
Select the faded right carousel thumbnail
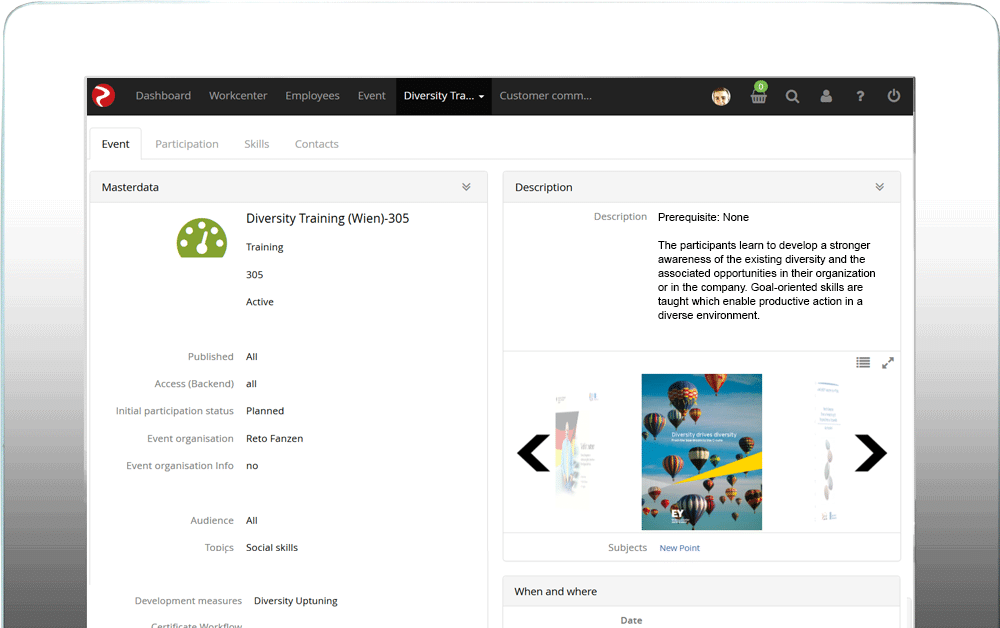pos(828,451)
